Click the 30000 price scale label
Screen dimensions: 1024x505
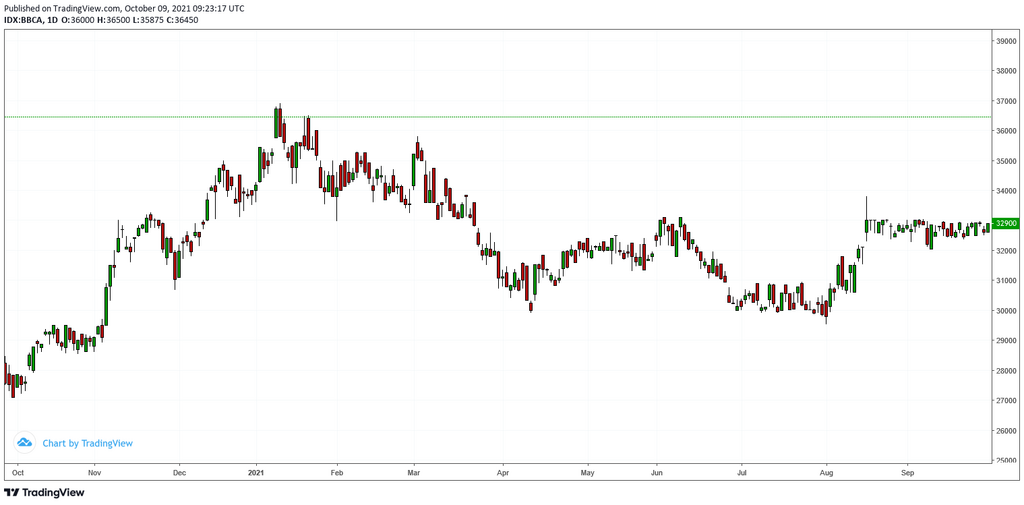tap(1005, 311)
